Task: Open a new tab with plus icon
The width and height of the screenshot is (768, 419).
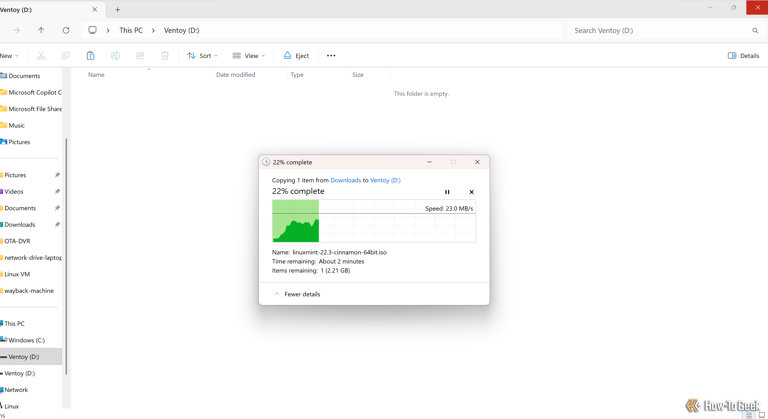Action: pos(118,9)
